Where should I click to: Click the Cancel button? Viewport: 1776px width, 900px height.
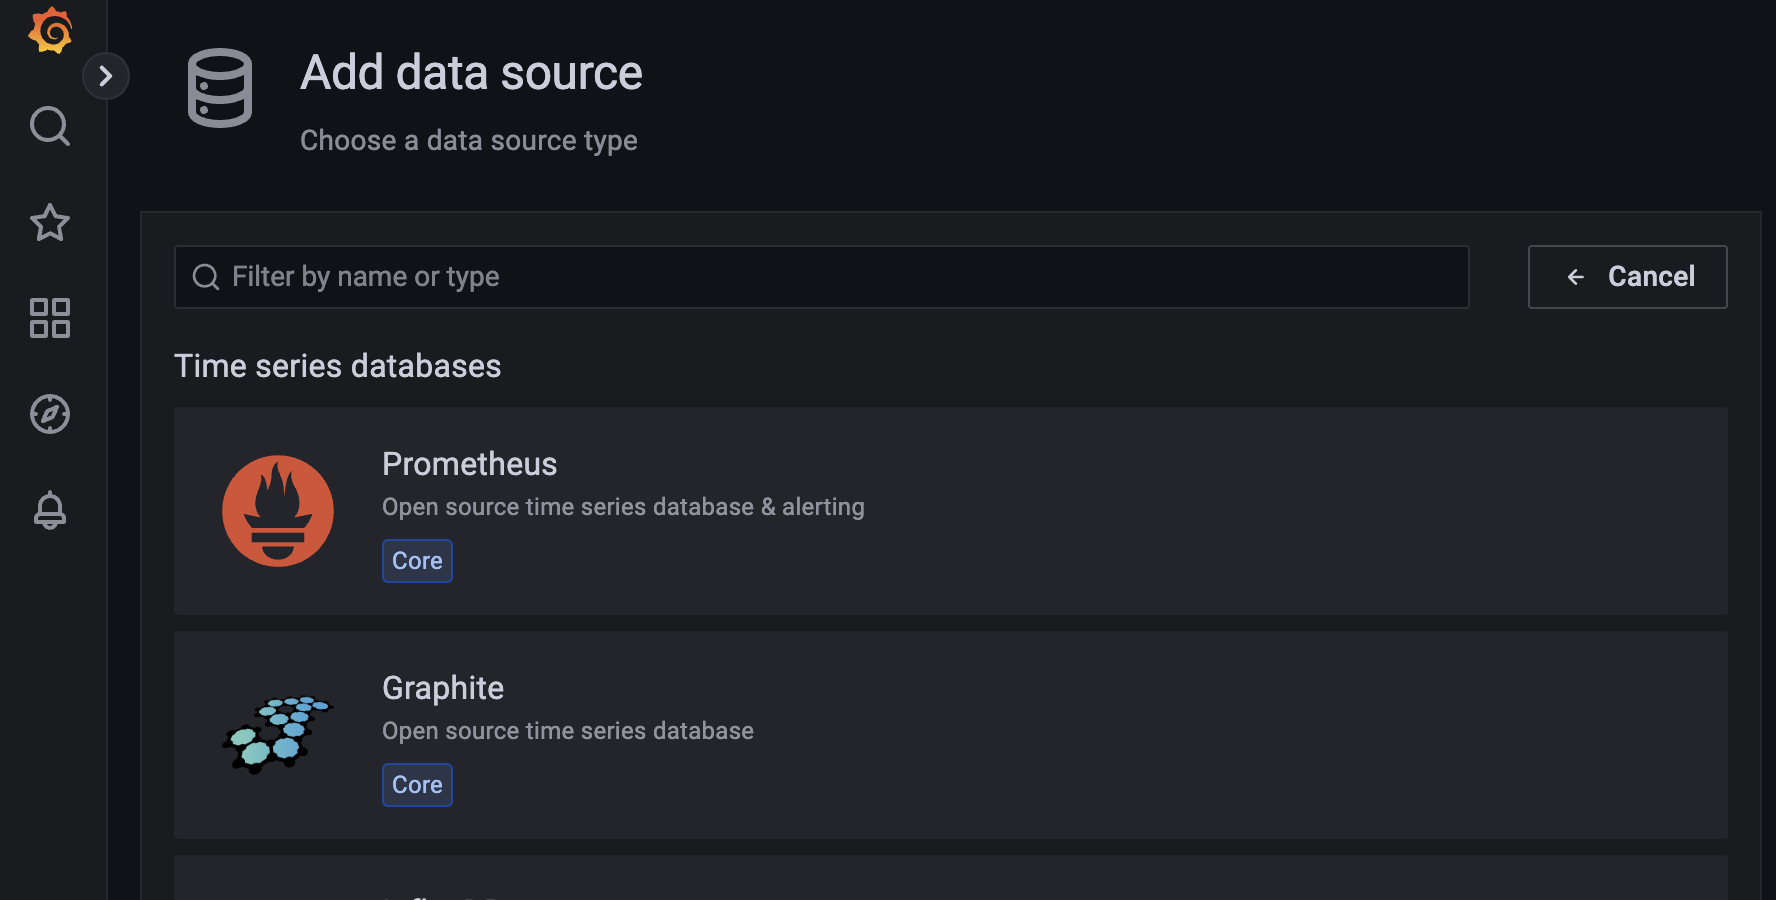[1628, 277]
